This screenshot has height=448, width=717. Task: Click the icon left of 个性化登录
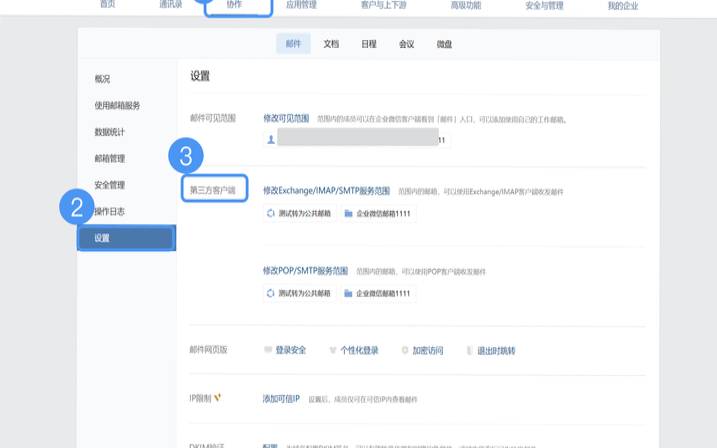[333, 350]
